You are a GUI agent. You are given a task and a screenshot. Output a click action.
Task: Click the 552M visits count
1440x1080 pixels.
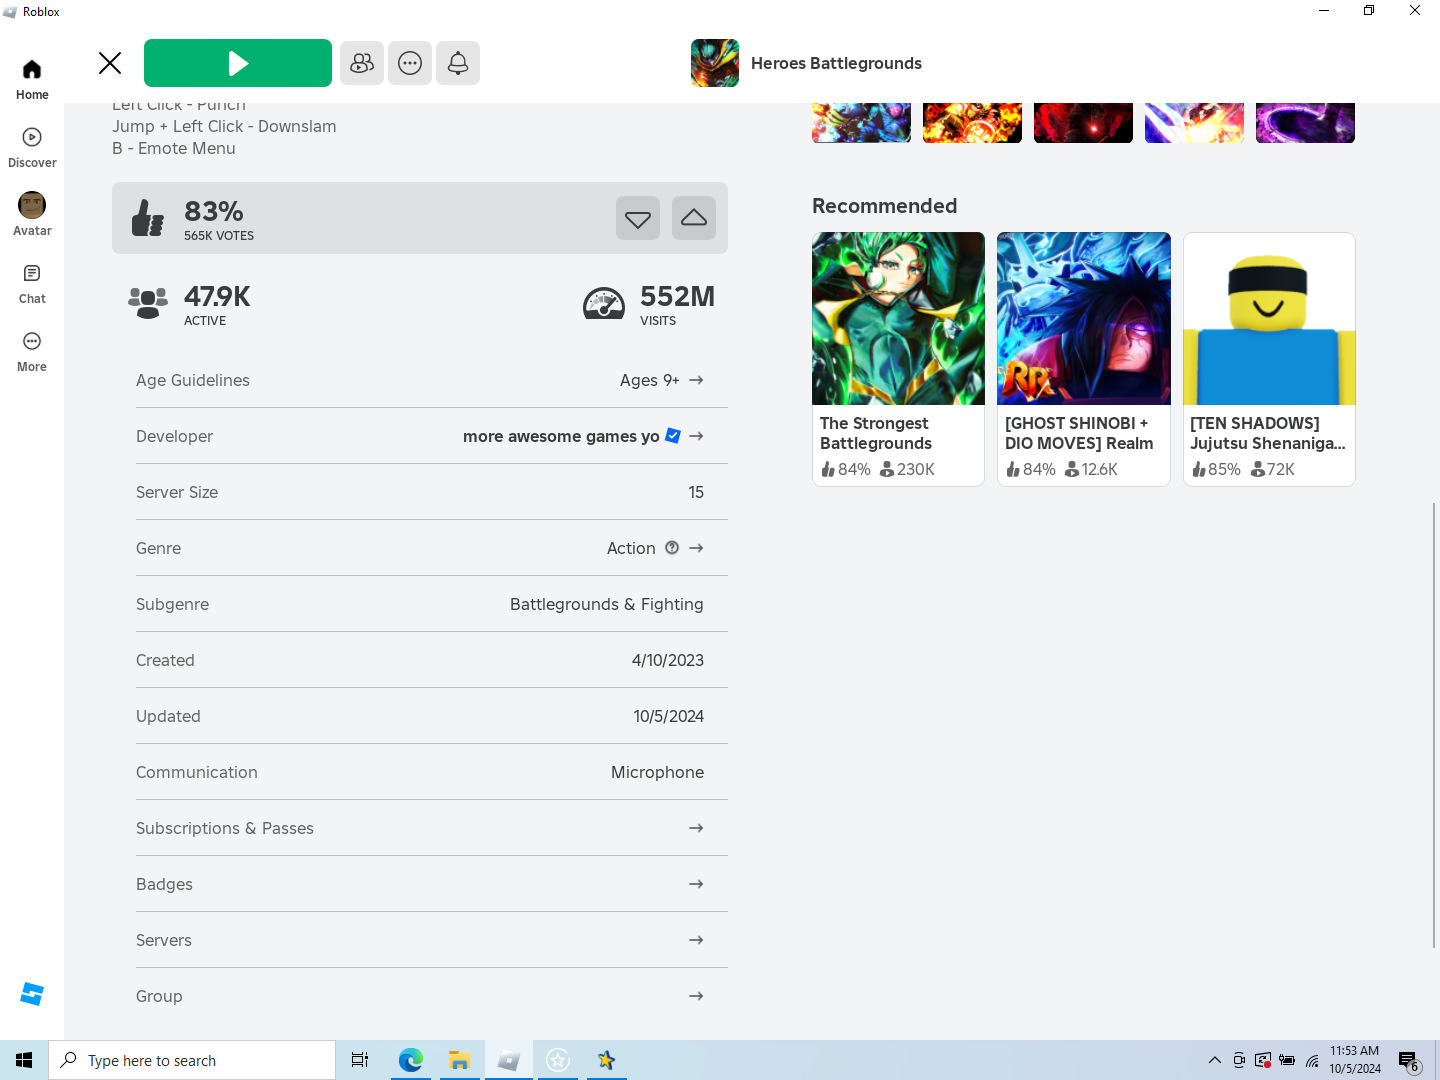pyautogui.click(x=677, y=296)
